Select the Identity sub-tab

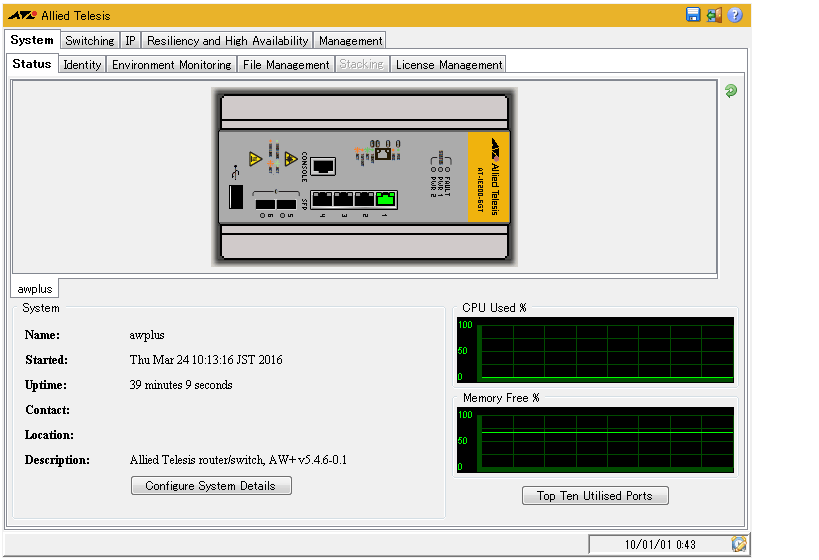[82, 65]
